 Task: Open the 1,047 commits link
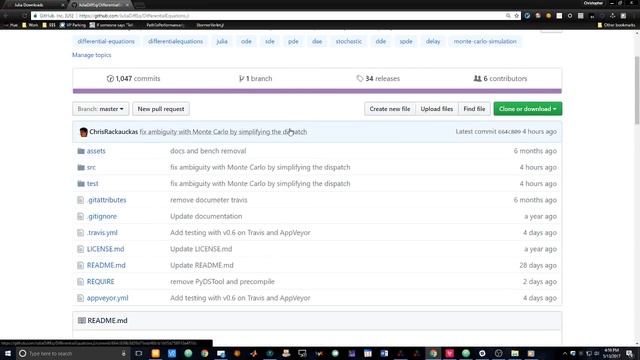pyautogui.click(x=133, y=78)
